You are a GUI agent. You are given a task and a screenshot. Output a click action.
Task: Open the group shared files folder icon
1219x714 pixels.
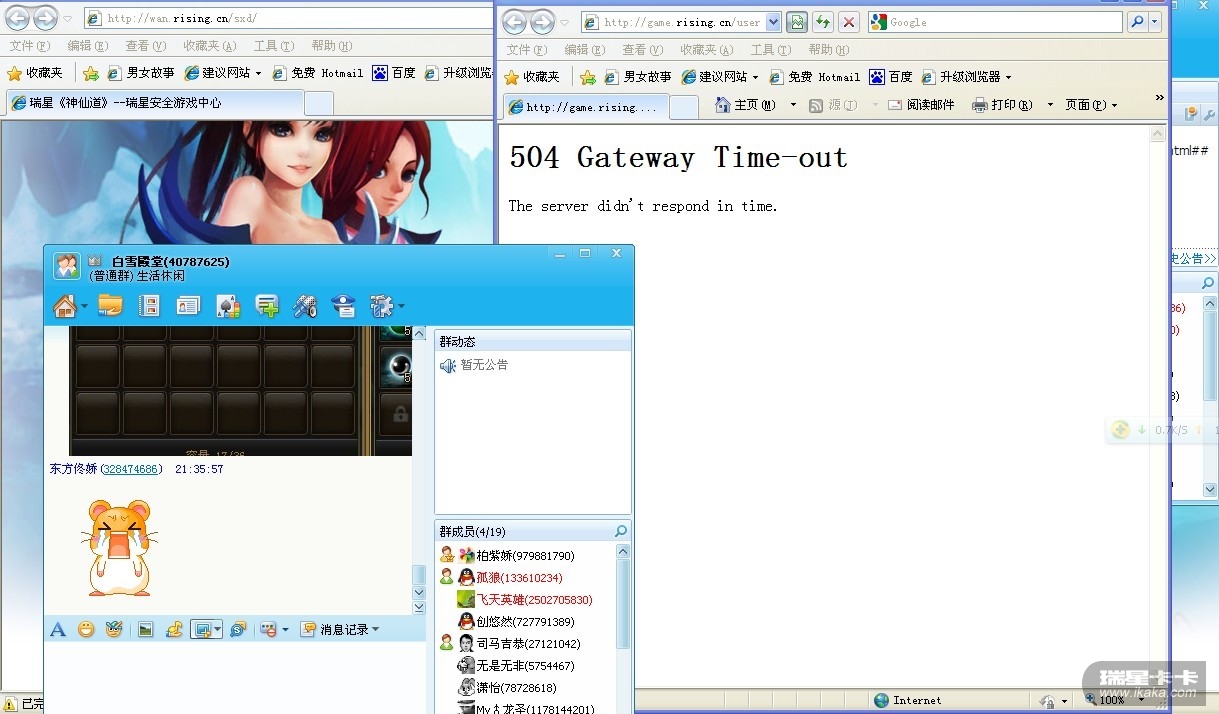pos(110,306)
